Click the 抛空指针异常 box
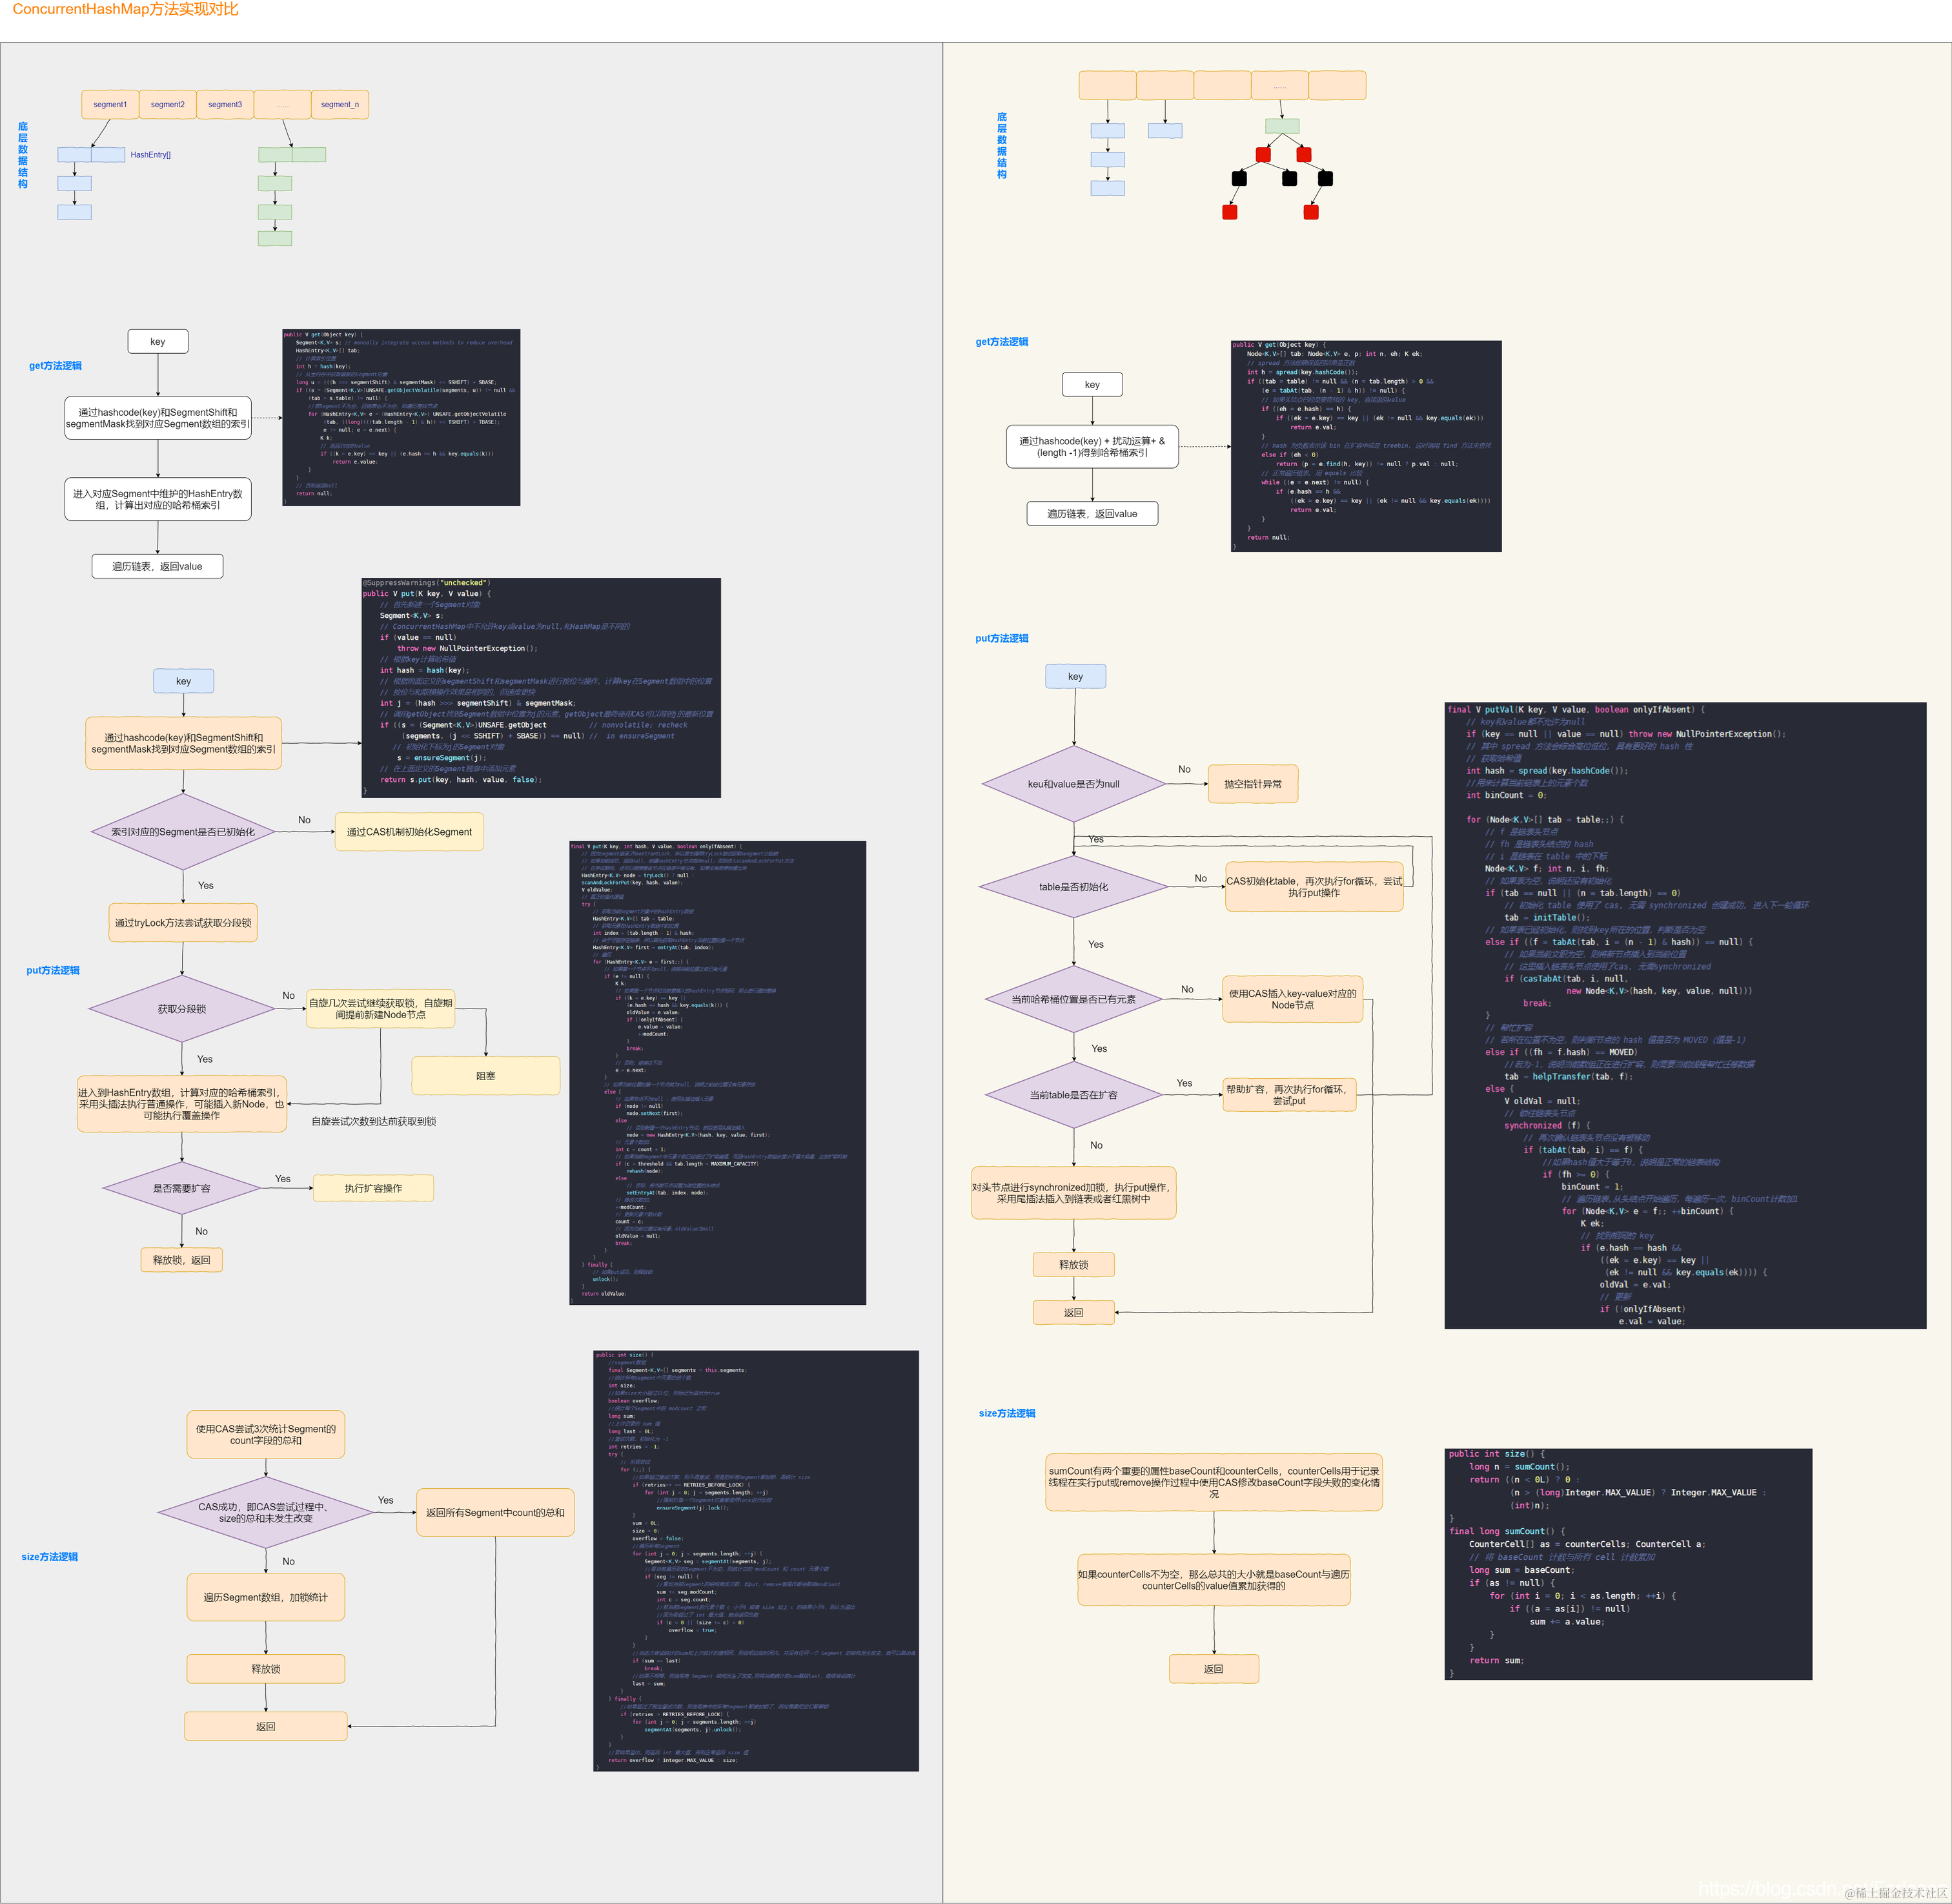Image resolution: width=1952 pixels, height=1904 pixels. [1253, 784]
